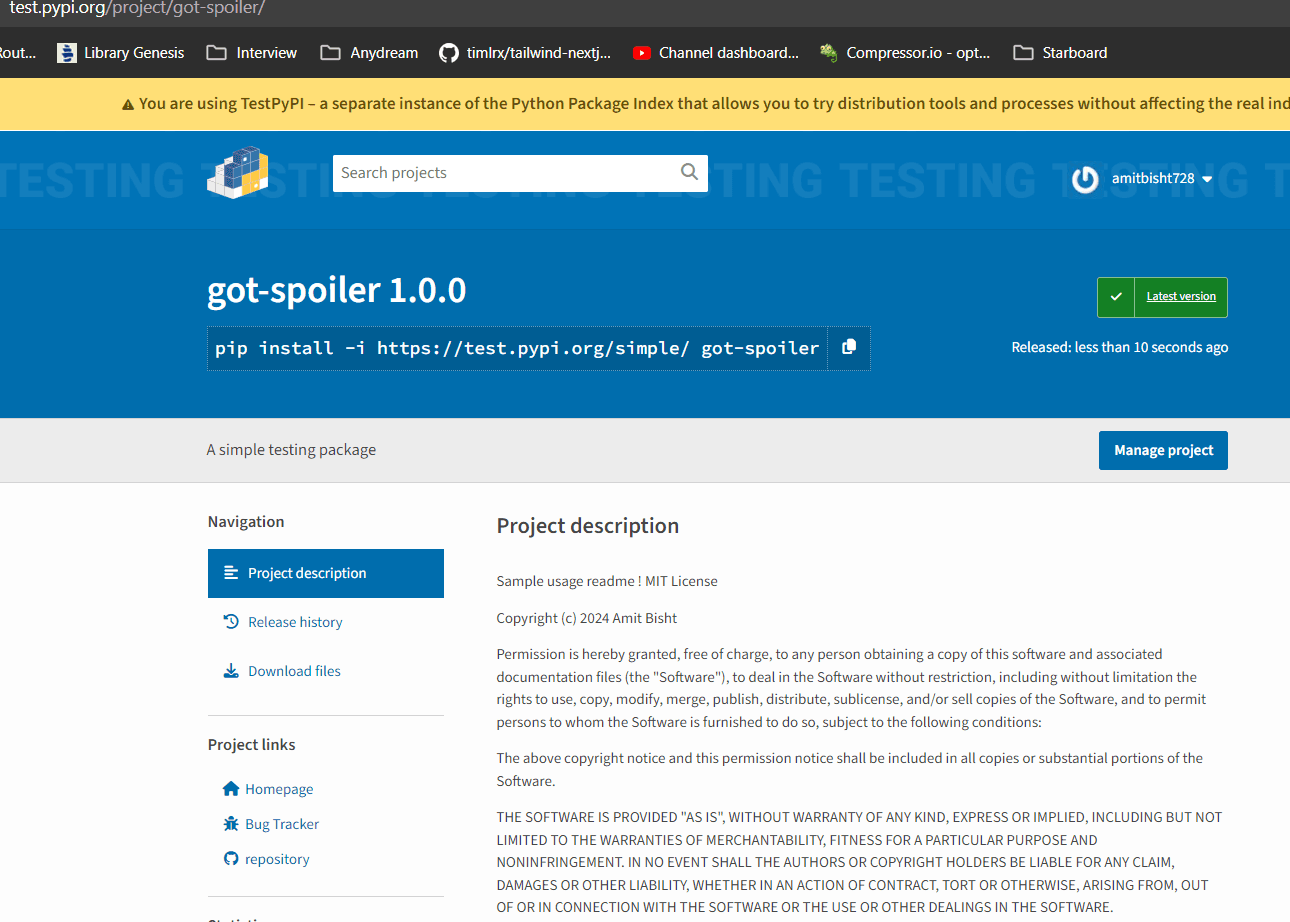Click the Compressor.io - opt... bookmark label
The height and width of the screenshot is (922, 1290).
click(918, 53)
